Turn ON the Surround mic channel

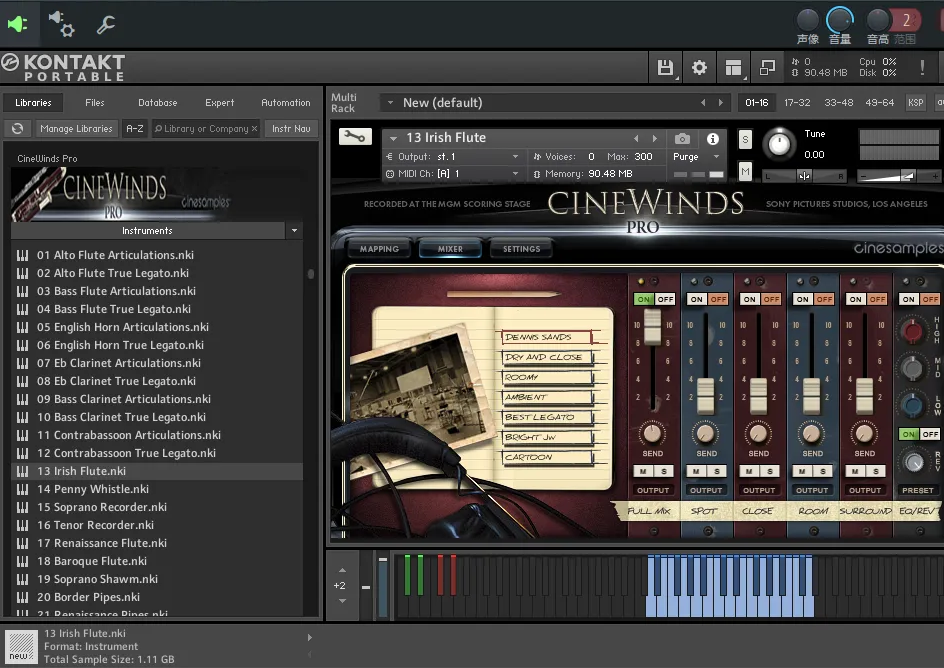tap(856, 299)
